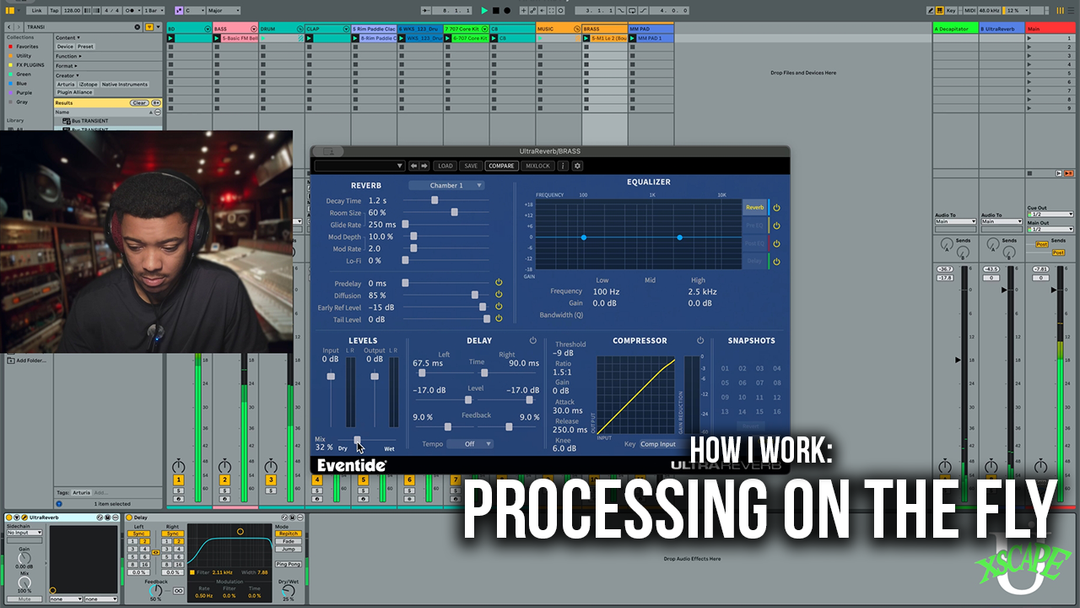Screen dimensions: 1080x608
Task: Click the Decay Time slider handle
Action: click(434, 201)
